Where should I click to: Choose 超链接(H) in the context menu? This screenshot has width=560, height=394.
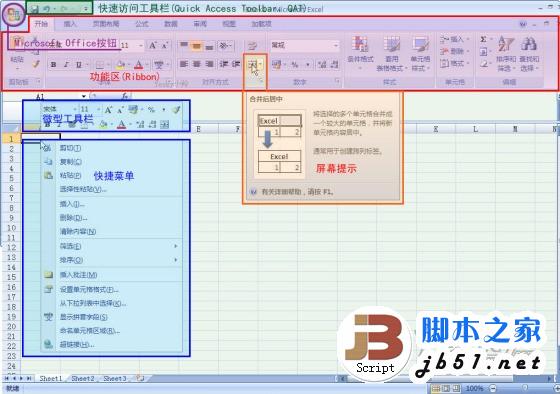(111, 344)
